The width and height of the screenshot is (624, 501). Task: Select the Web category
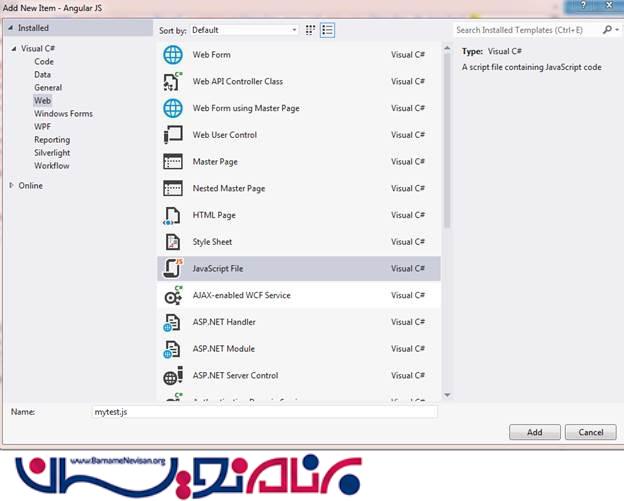click(42, 101)
